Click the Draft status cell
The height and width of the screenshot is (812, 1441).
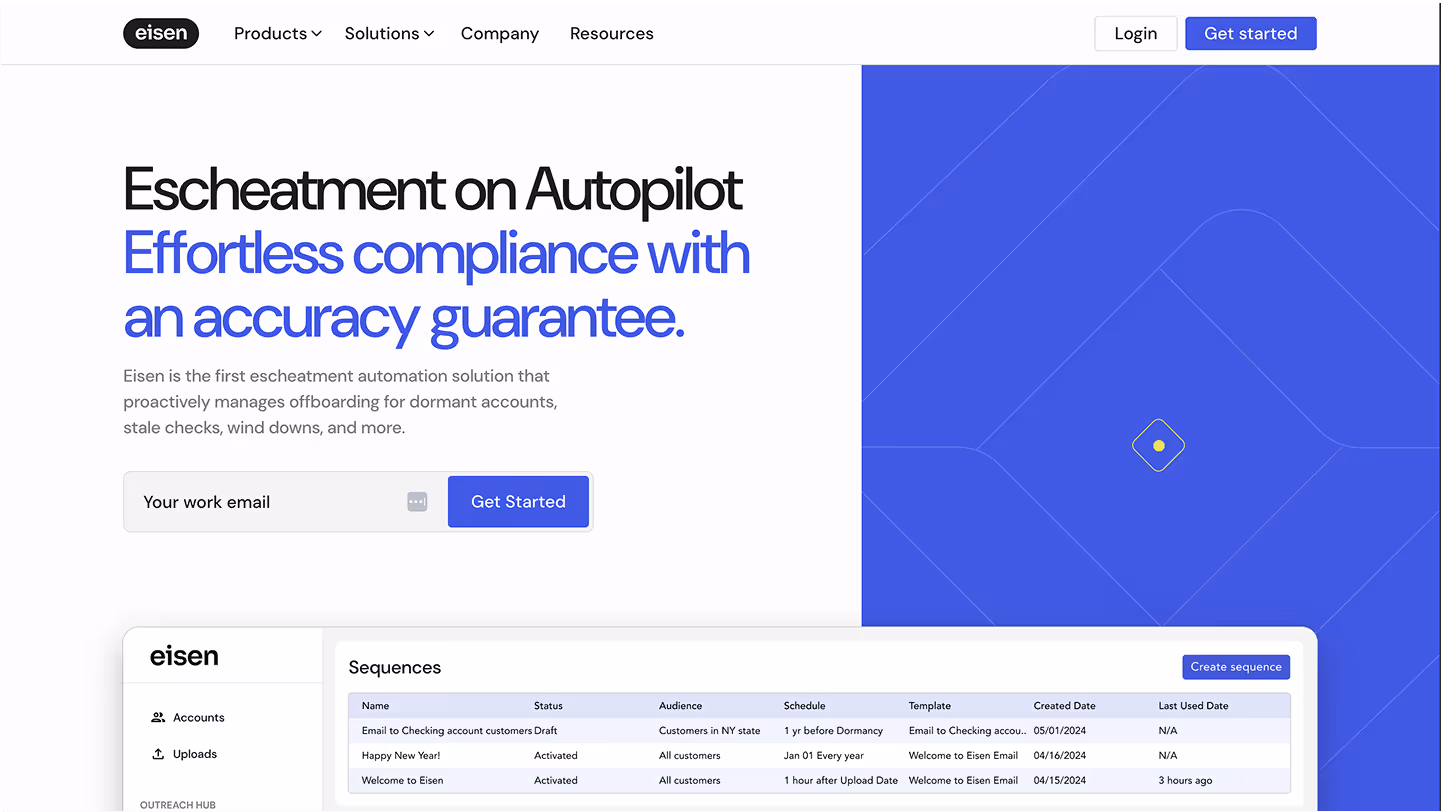[546, 731]
